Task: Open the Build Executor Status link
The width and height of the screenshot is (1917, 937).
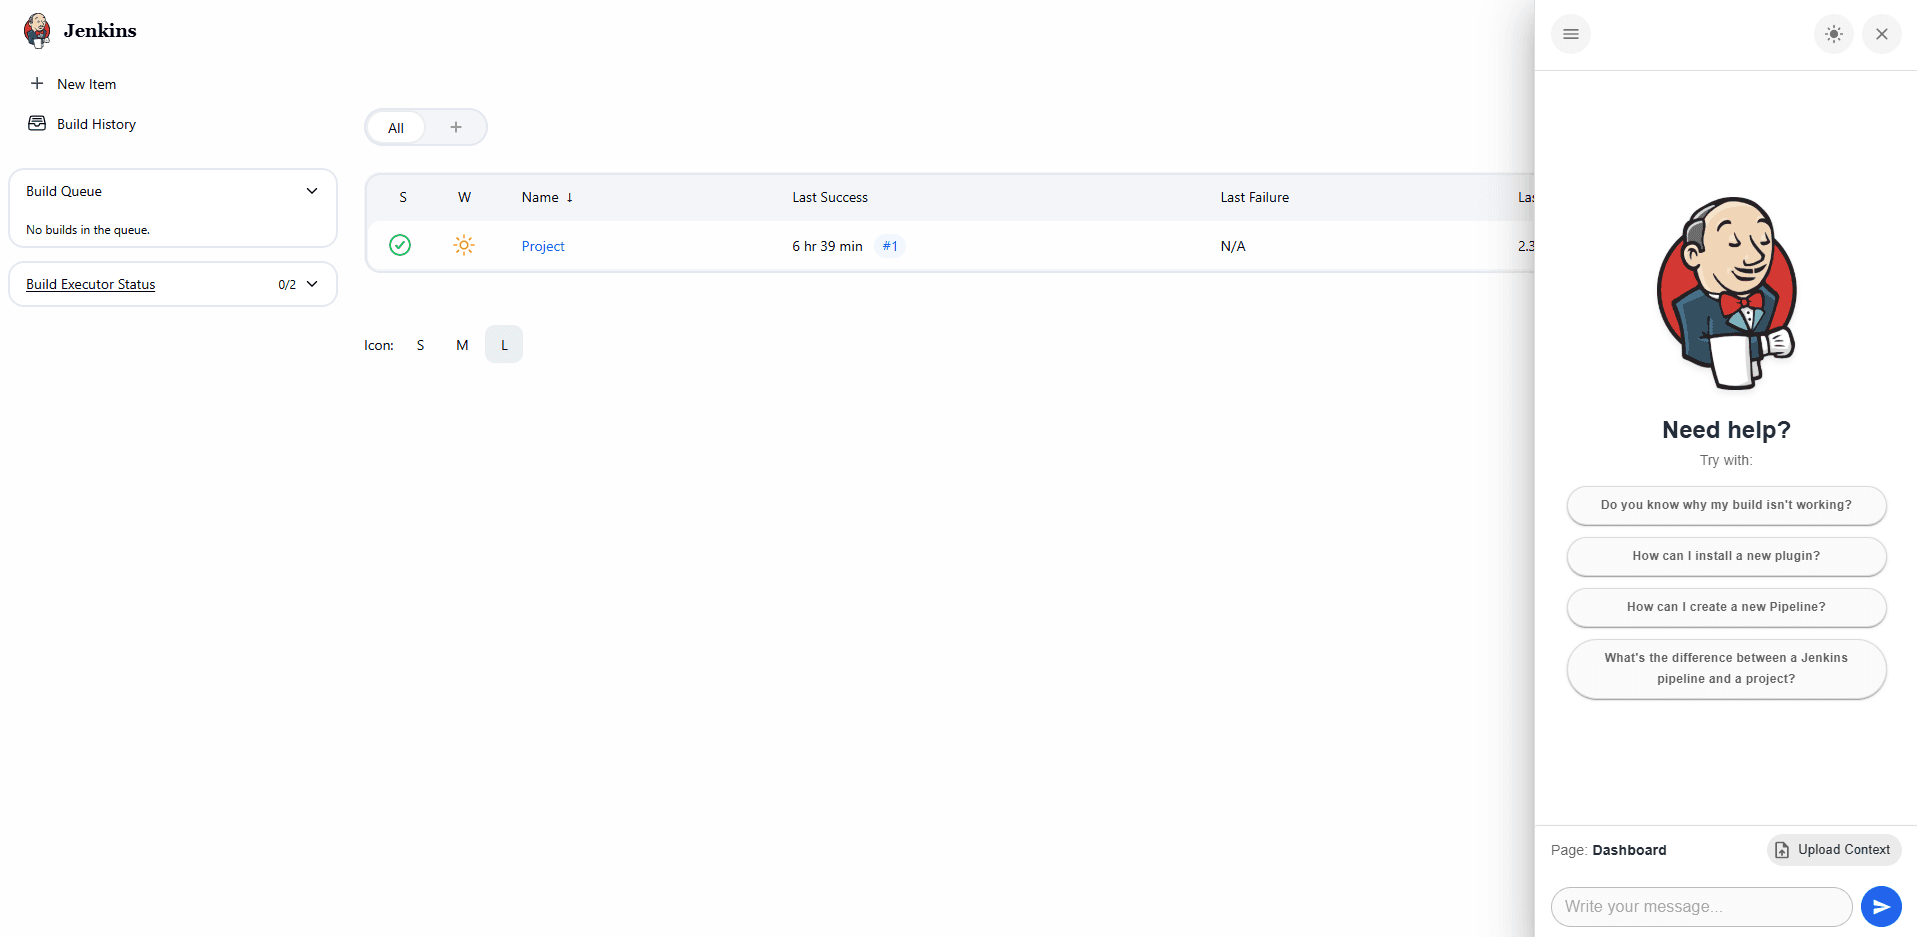Action: click(x=91, y=284)
